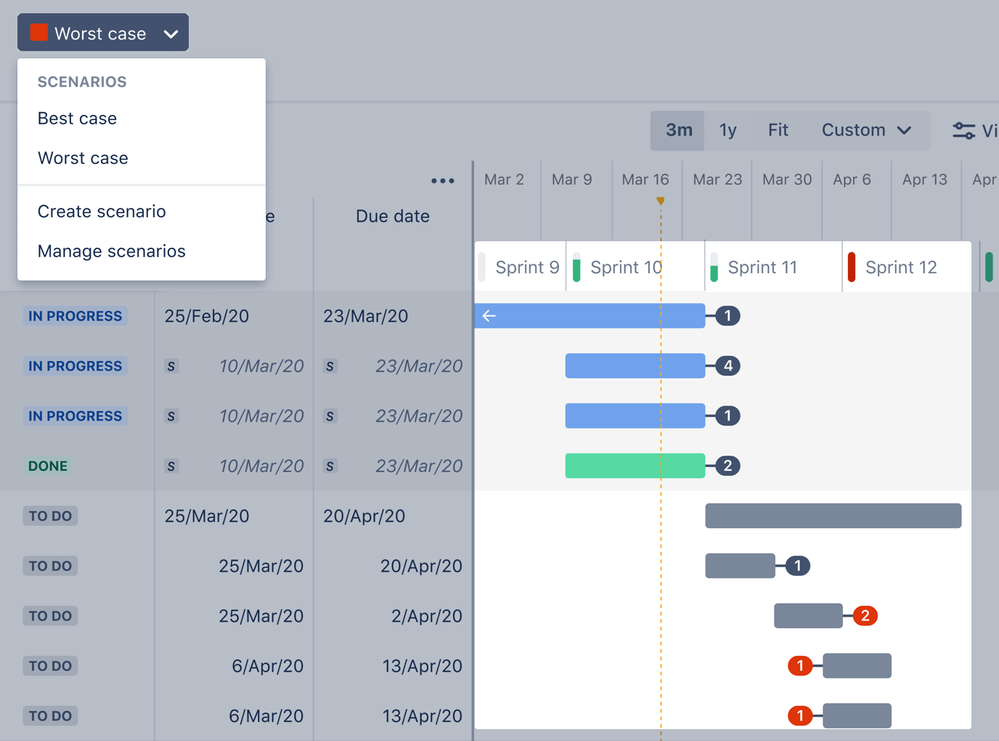
Task: Select the Sprint 10 header
Action: tap(635, 267)
